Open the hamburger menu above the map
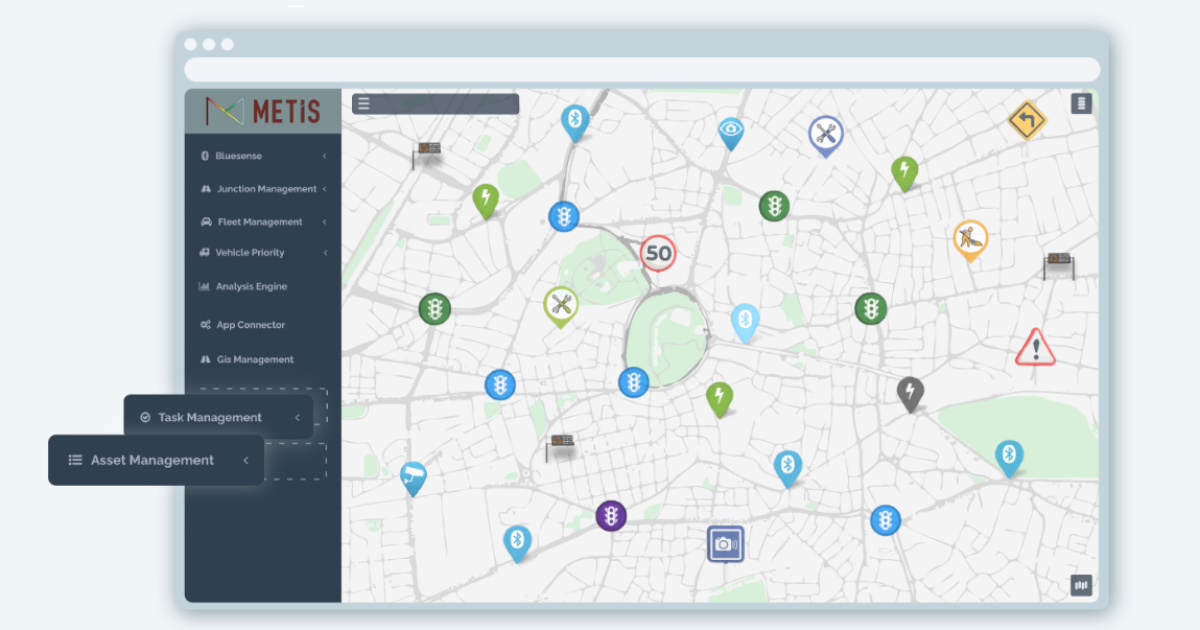1200x630 pixels. tap(364, 103)
